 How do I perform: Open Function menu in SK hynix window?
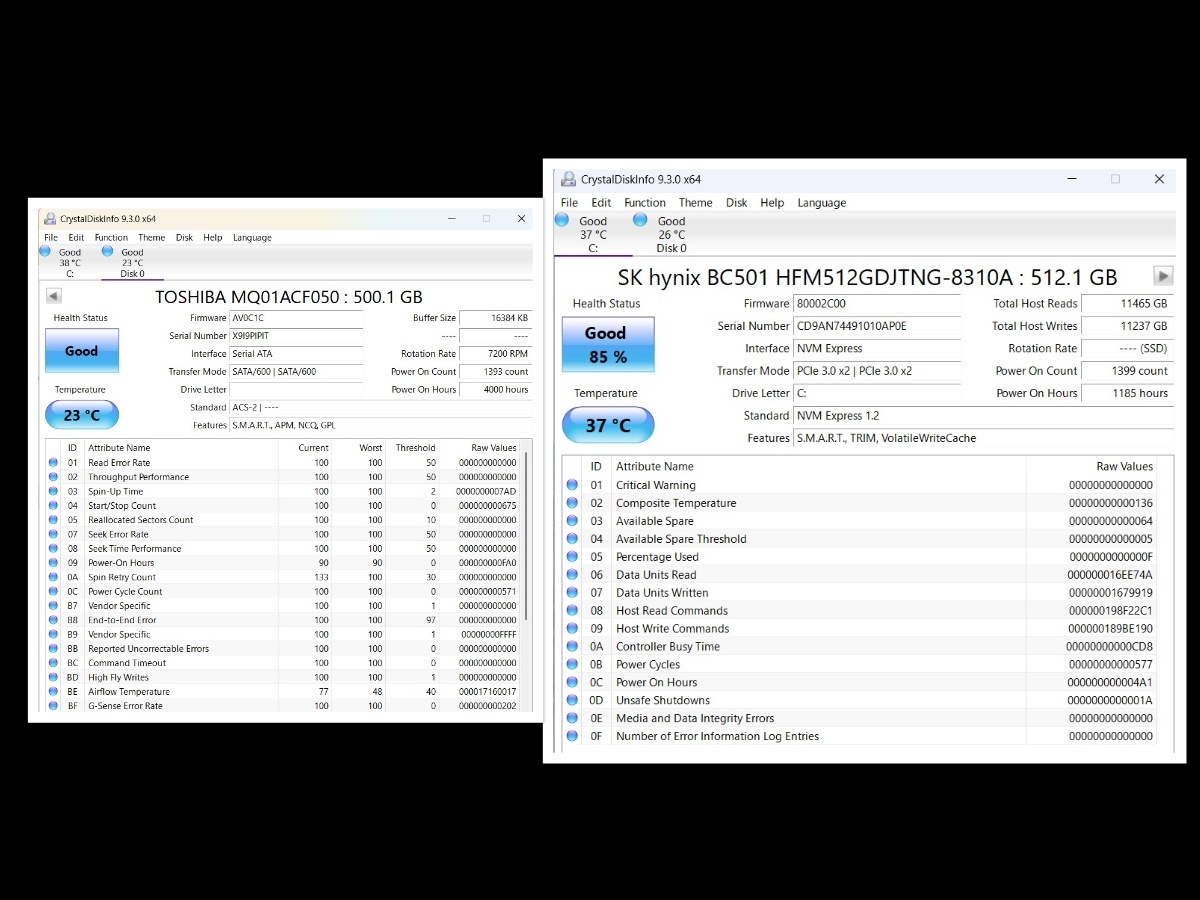[x=644, y=202]
